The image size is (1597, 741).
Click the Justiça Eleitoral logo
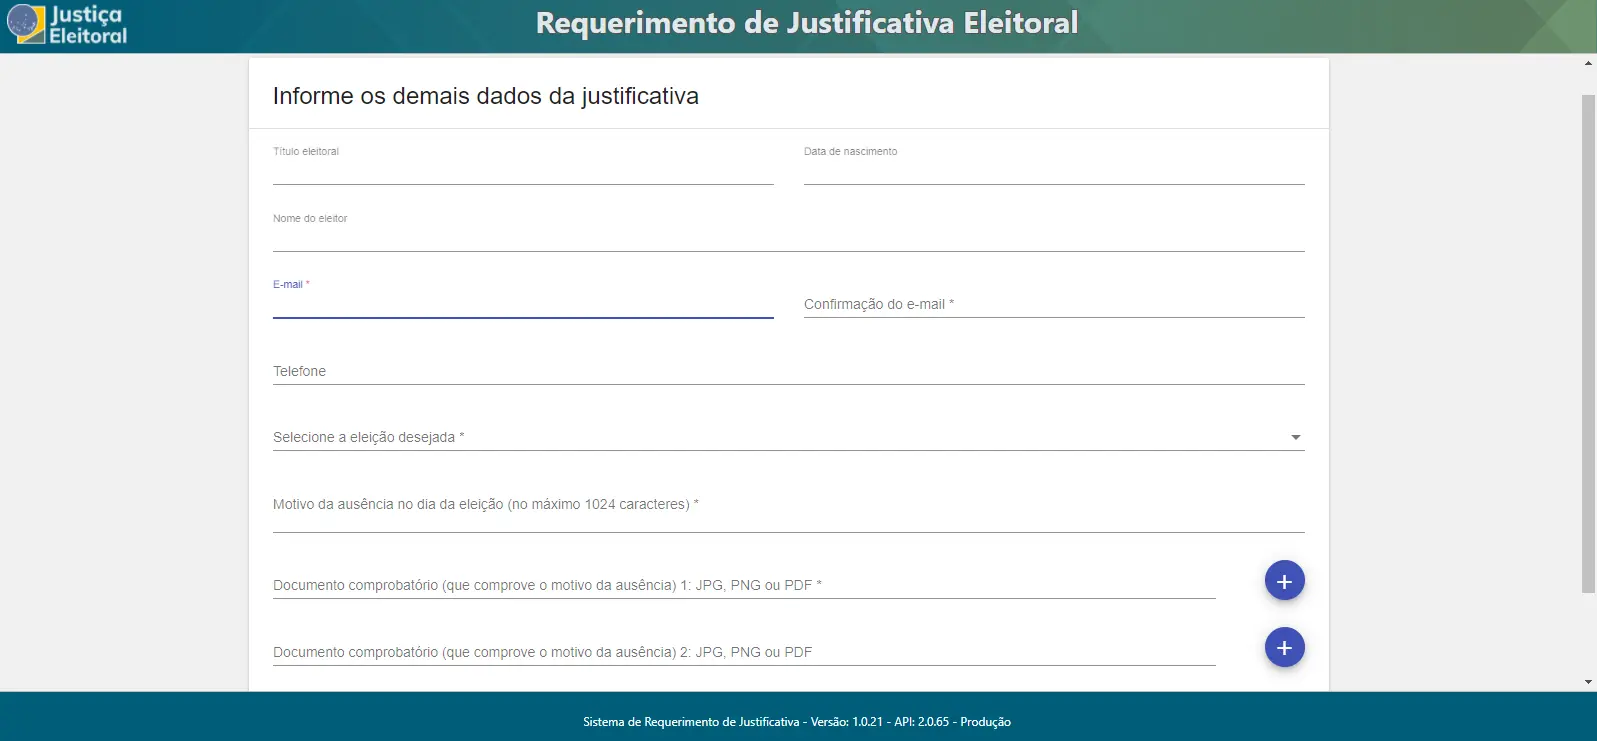point(67,24)
